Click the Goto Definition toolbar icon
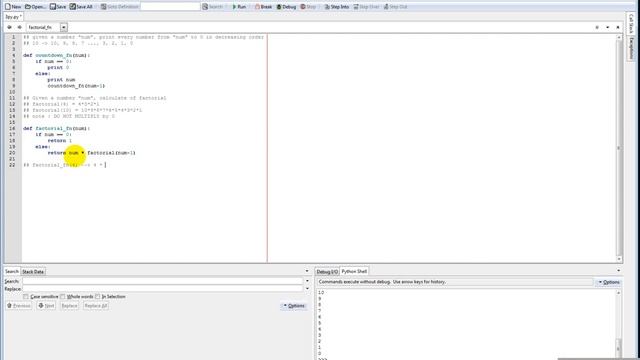The height and width of the screenshot is (360, 640). (119, 7)
